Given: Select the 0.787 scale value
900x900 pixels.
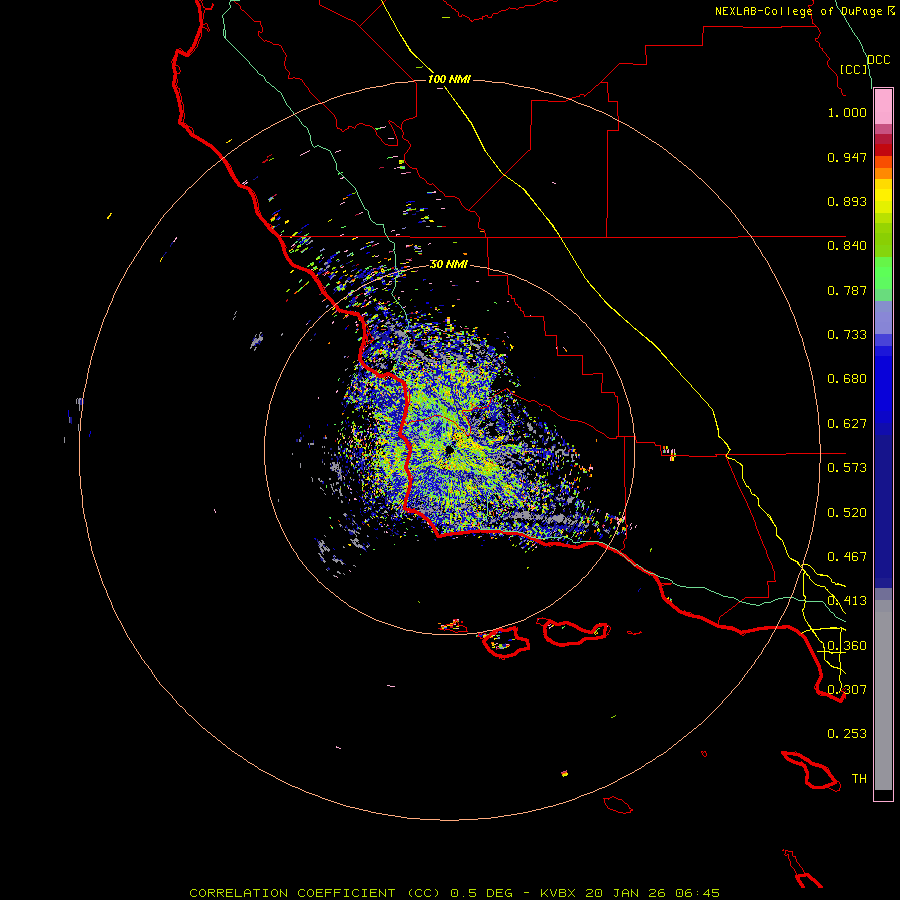Looking at the screenshot, I should tap(847, 290).
